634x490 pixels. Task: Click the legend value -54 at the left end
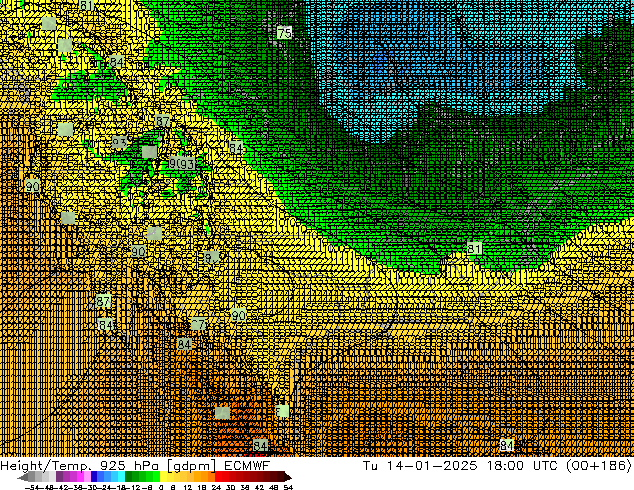(32, 487)
